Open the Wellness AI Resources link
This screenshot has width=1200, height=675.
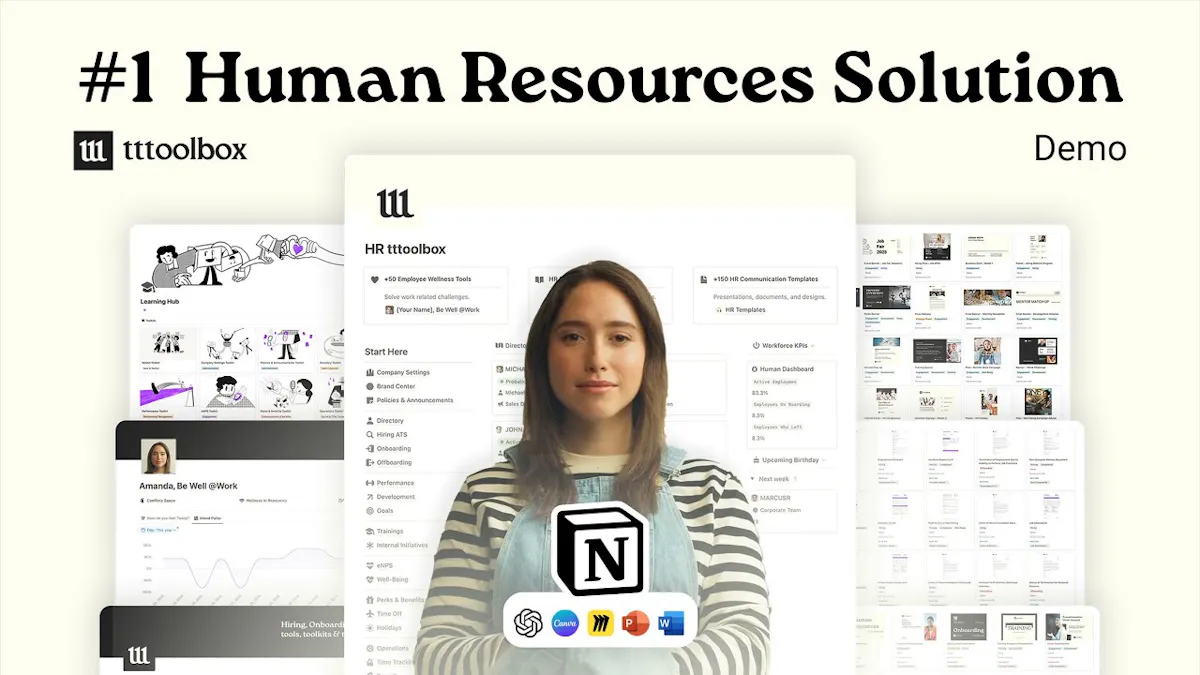(x=263, y=501)
